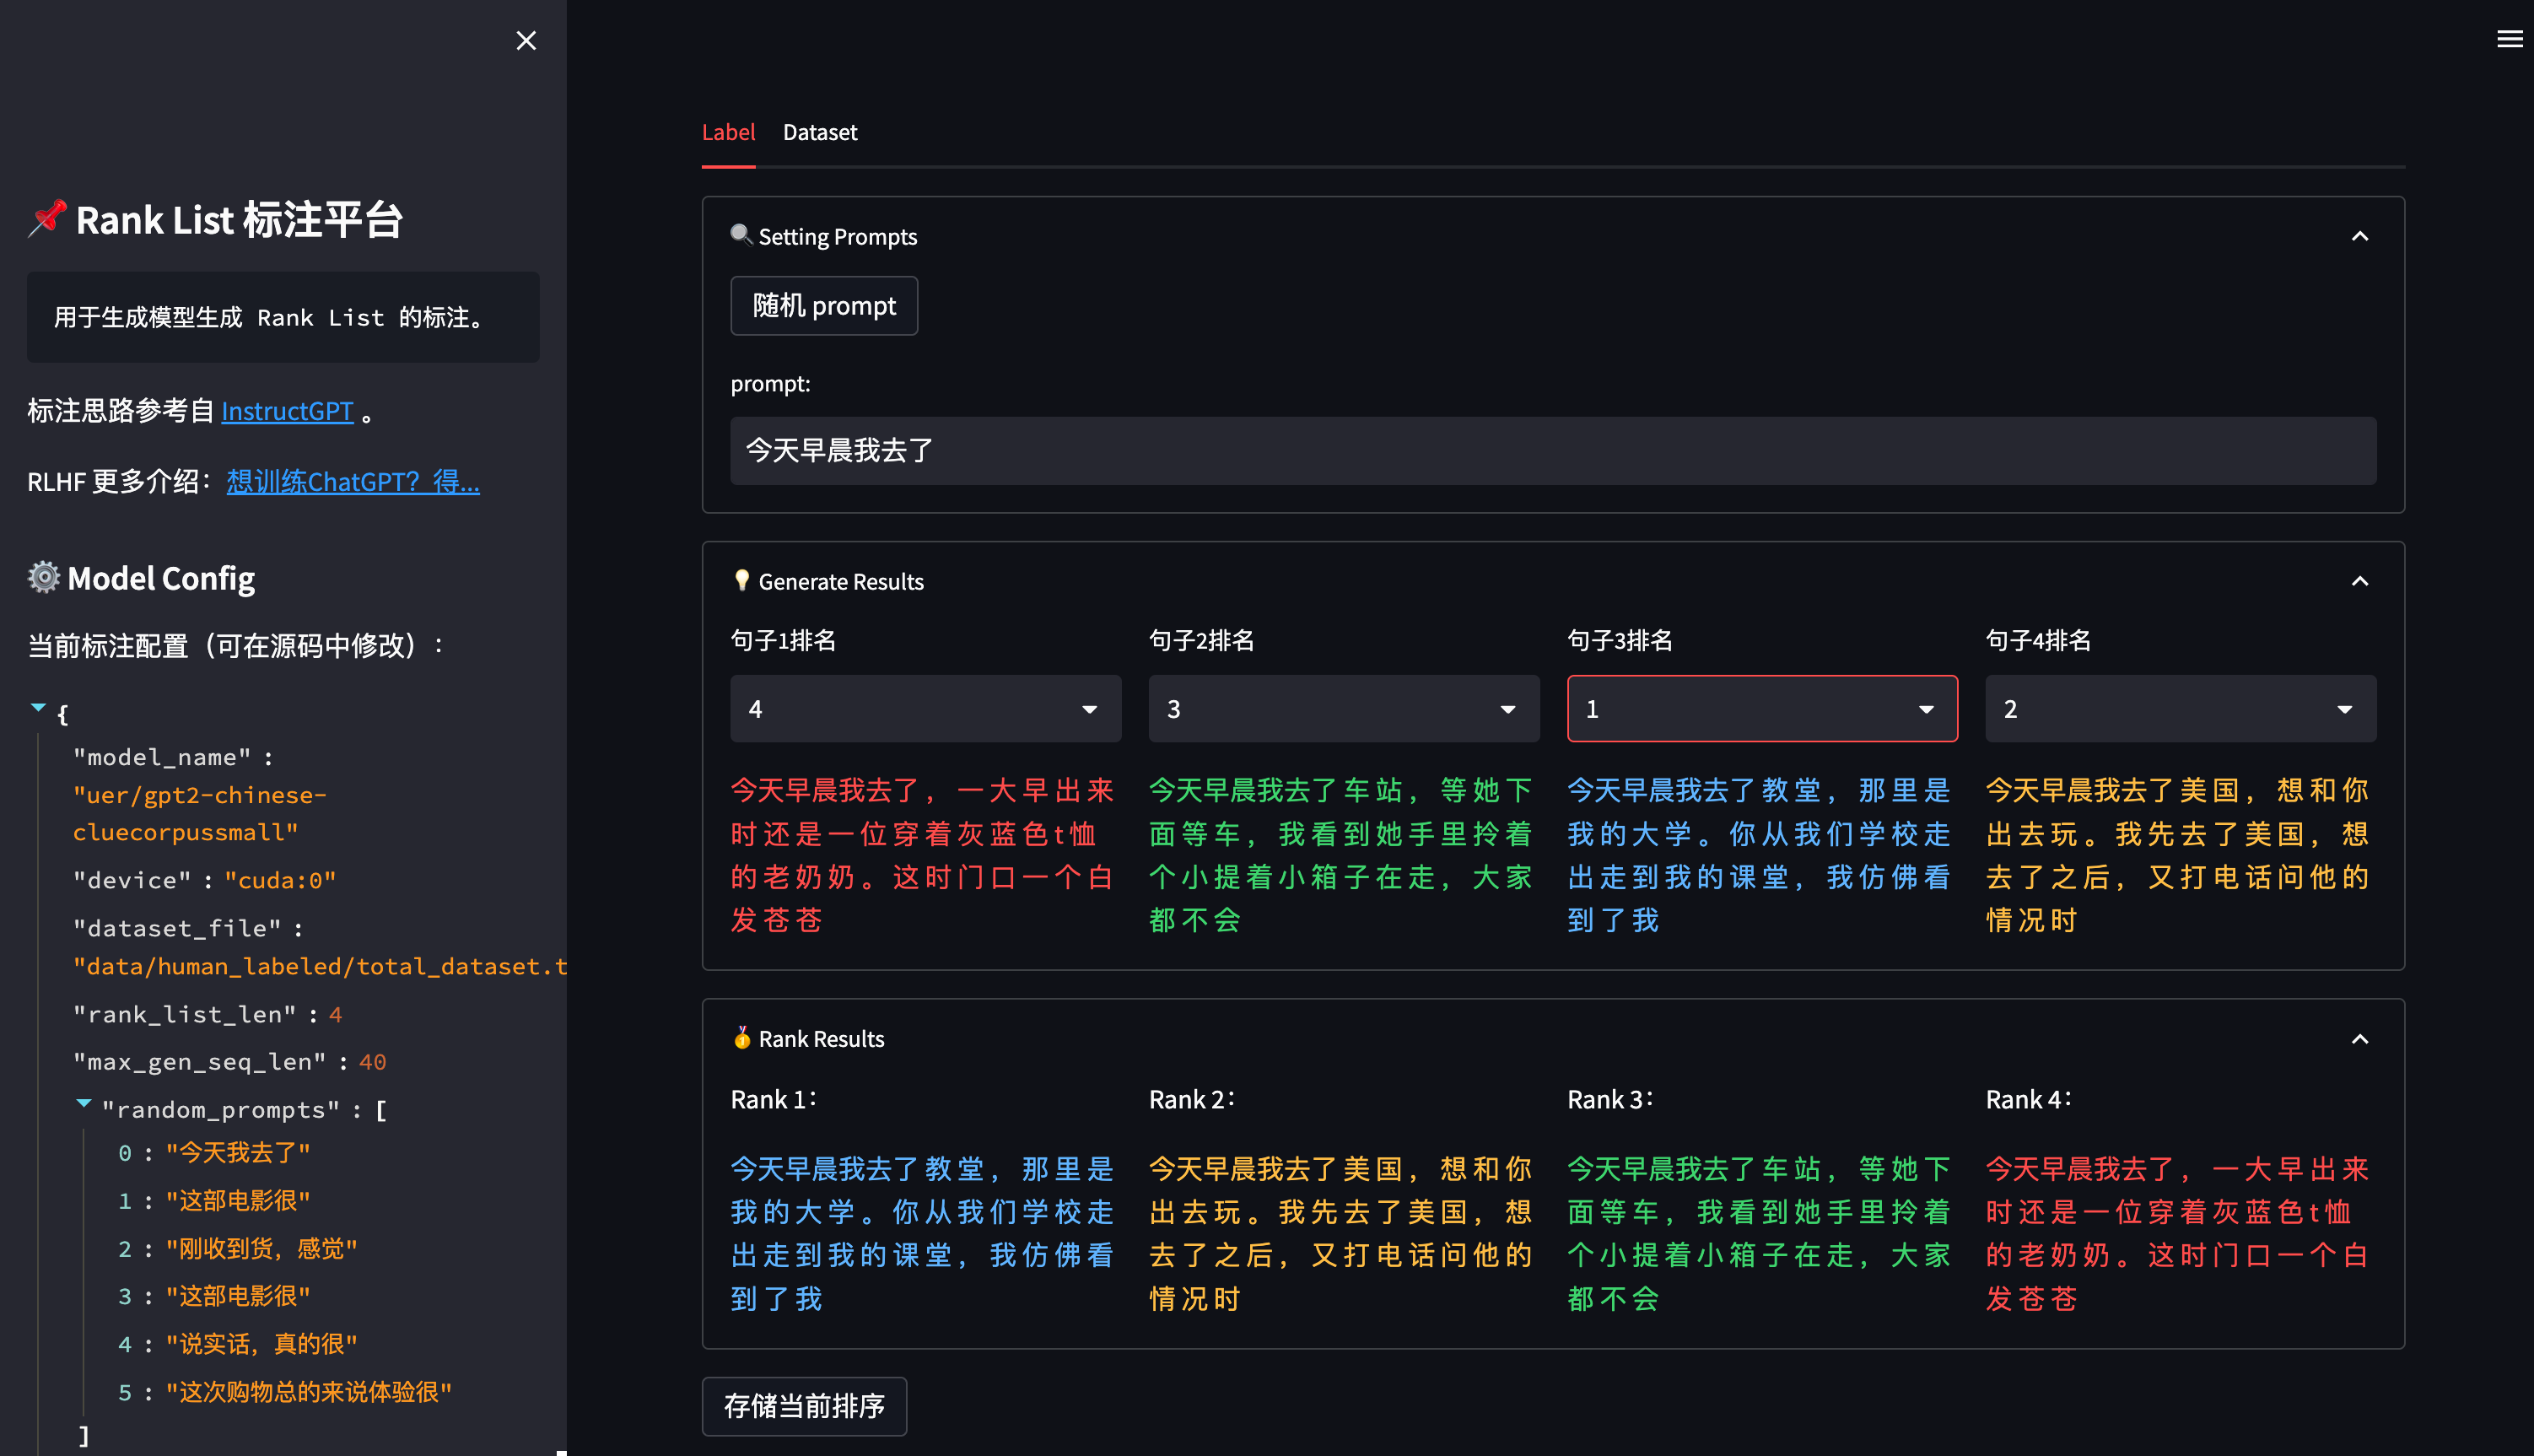Switch to the Label tab
This screenshot has height=1456, width=2534.
(728, 132)
